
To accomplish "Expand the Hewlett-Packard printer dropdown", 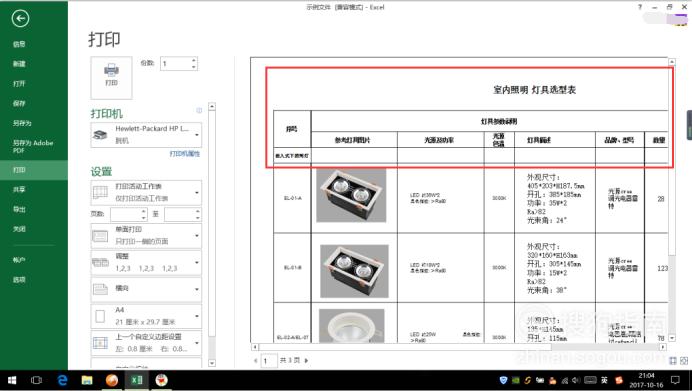I will tap(146, 135).
